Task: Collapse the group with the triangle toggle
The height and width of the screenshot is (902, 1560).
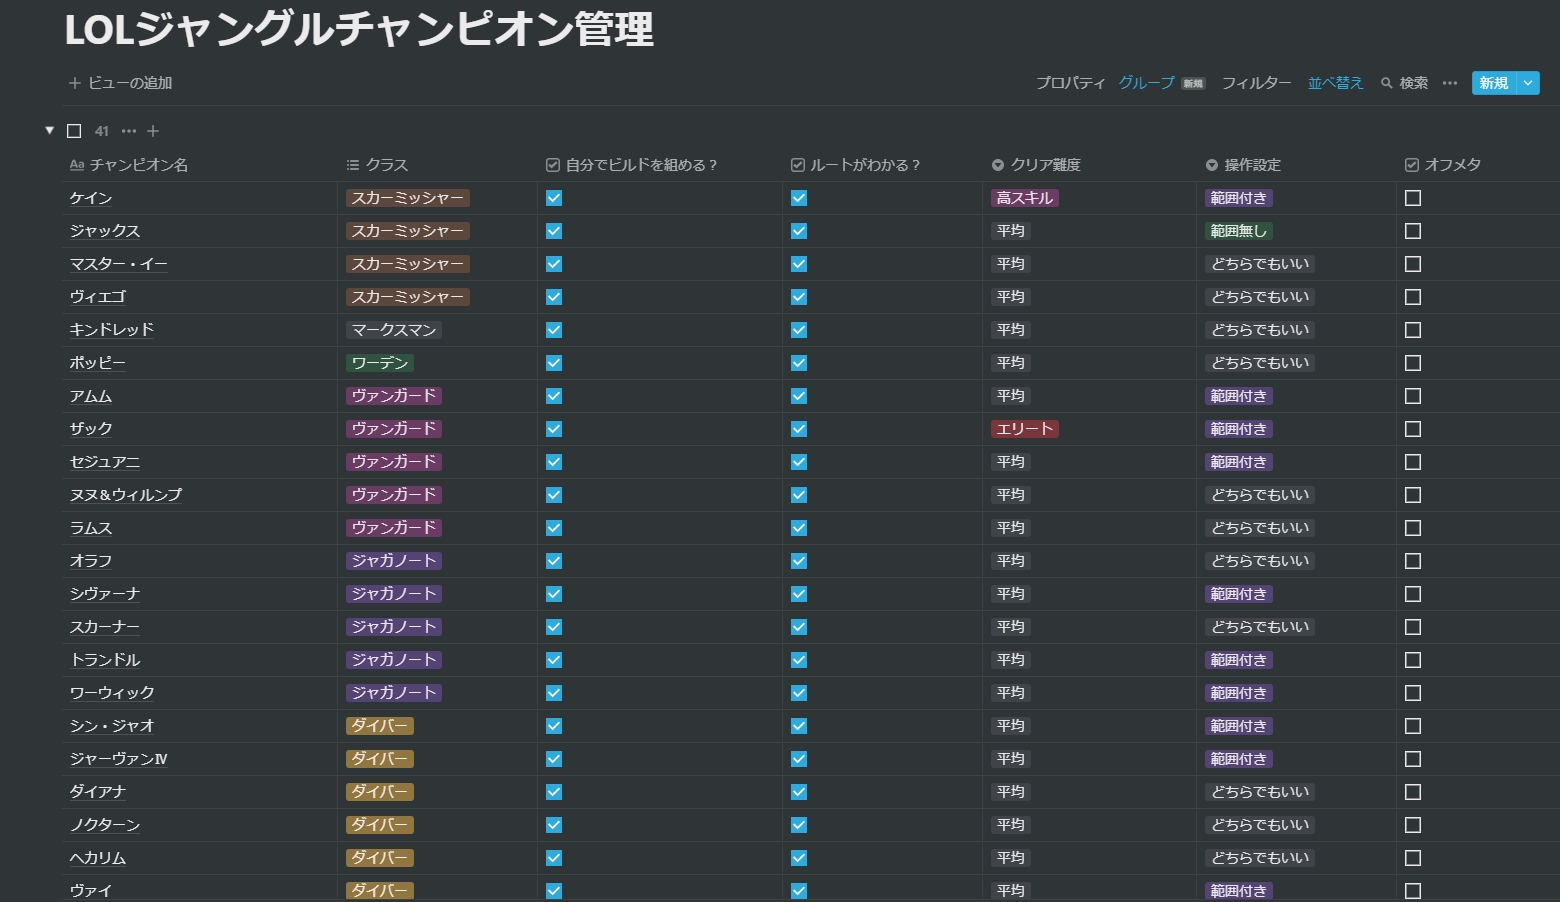Action: (x=49, y=131)
